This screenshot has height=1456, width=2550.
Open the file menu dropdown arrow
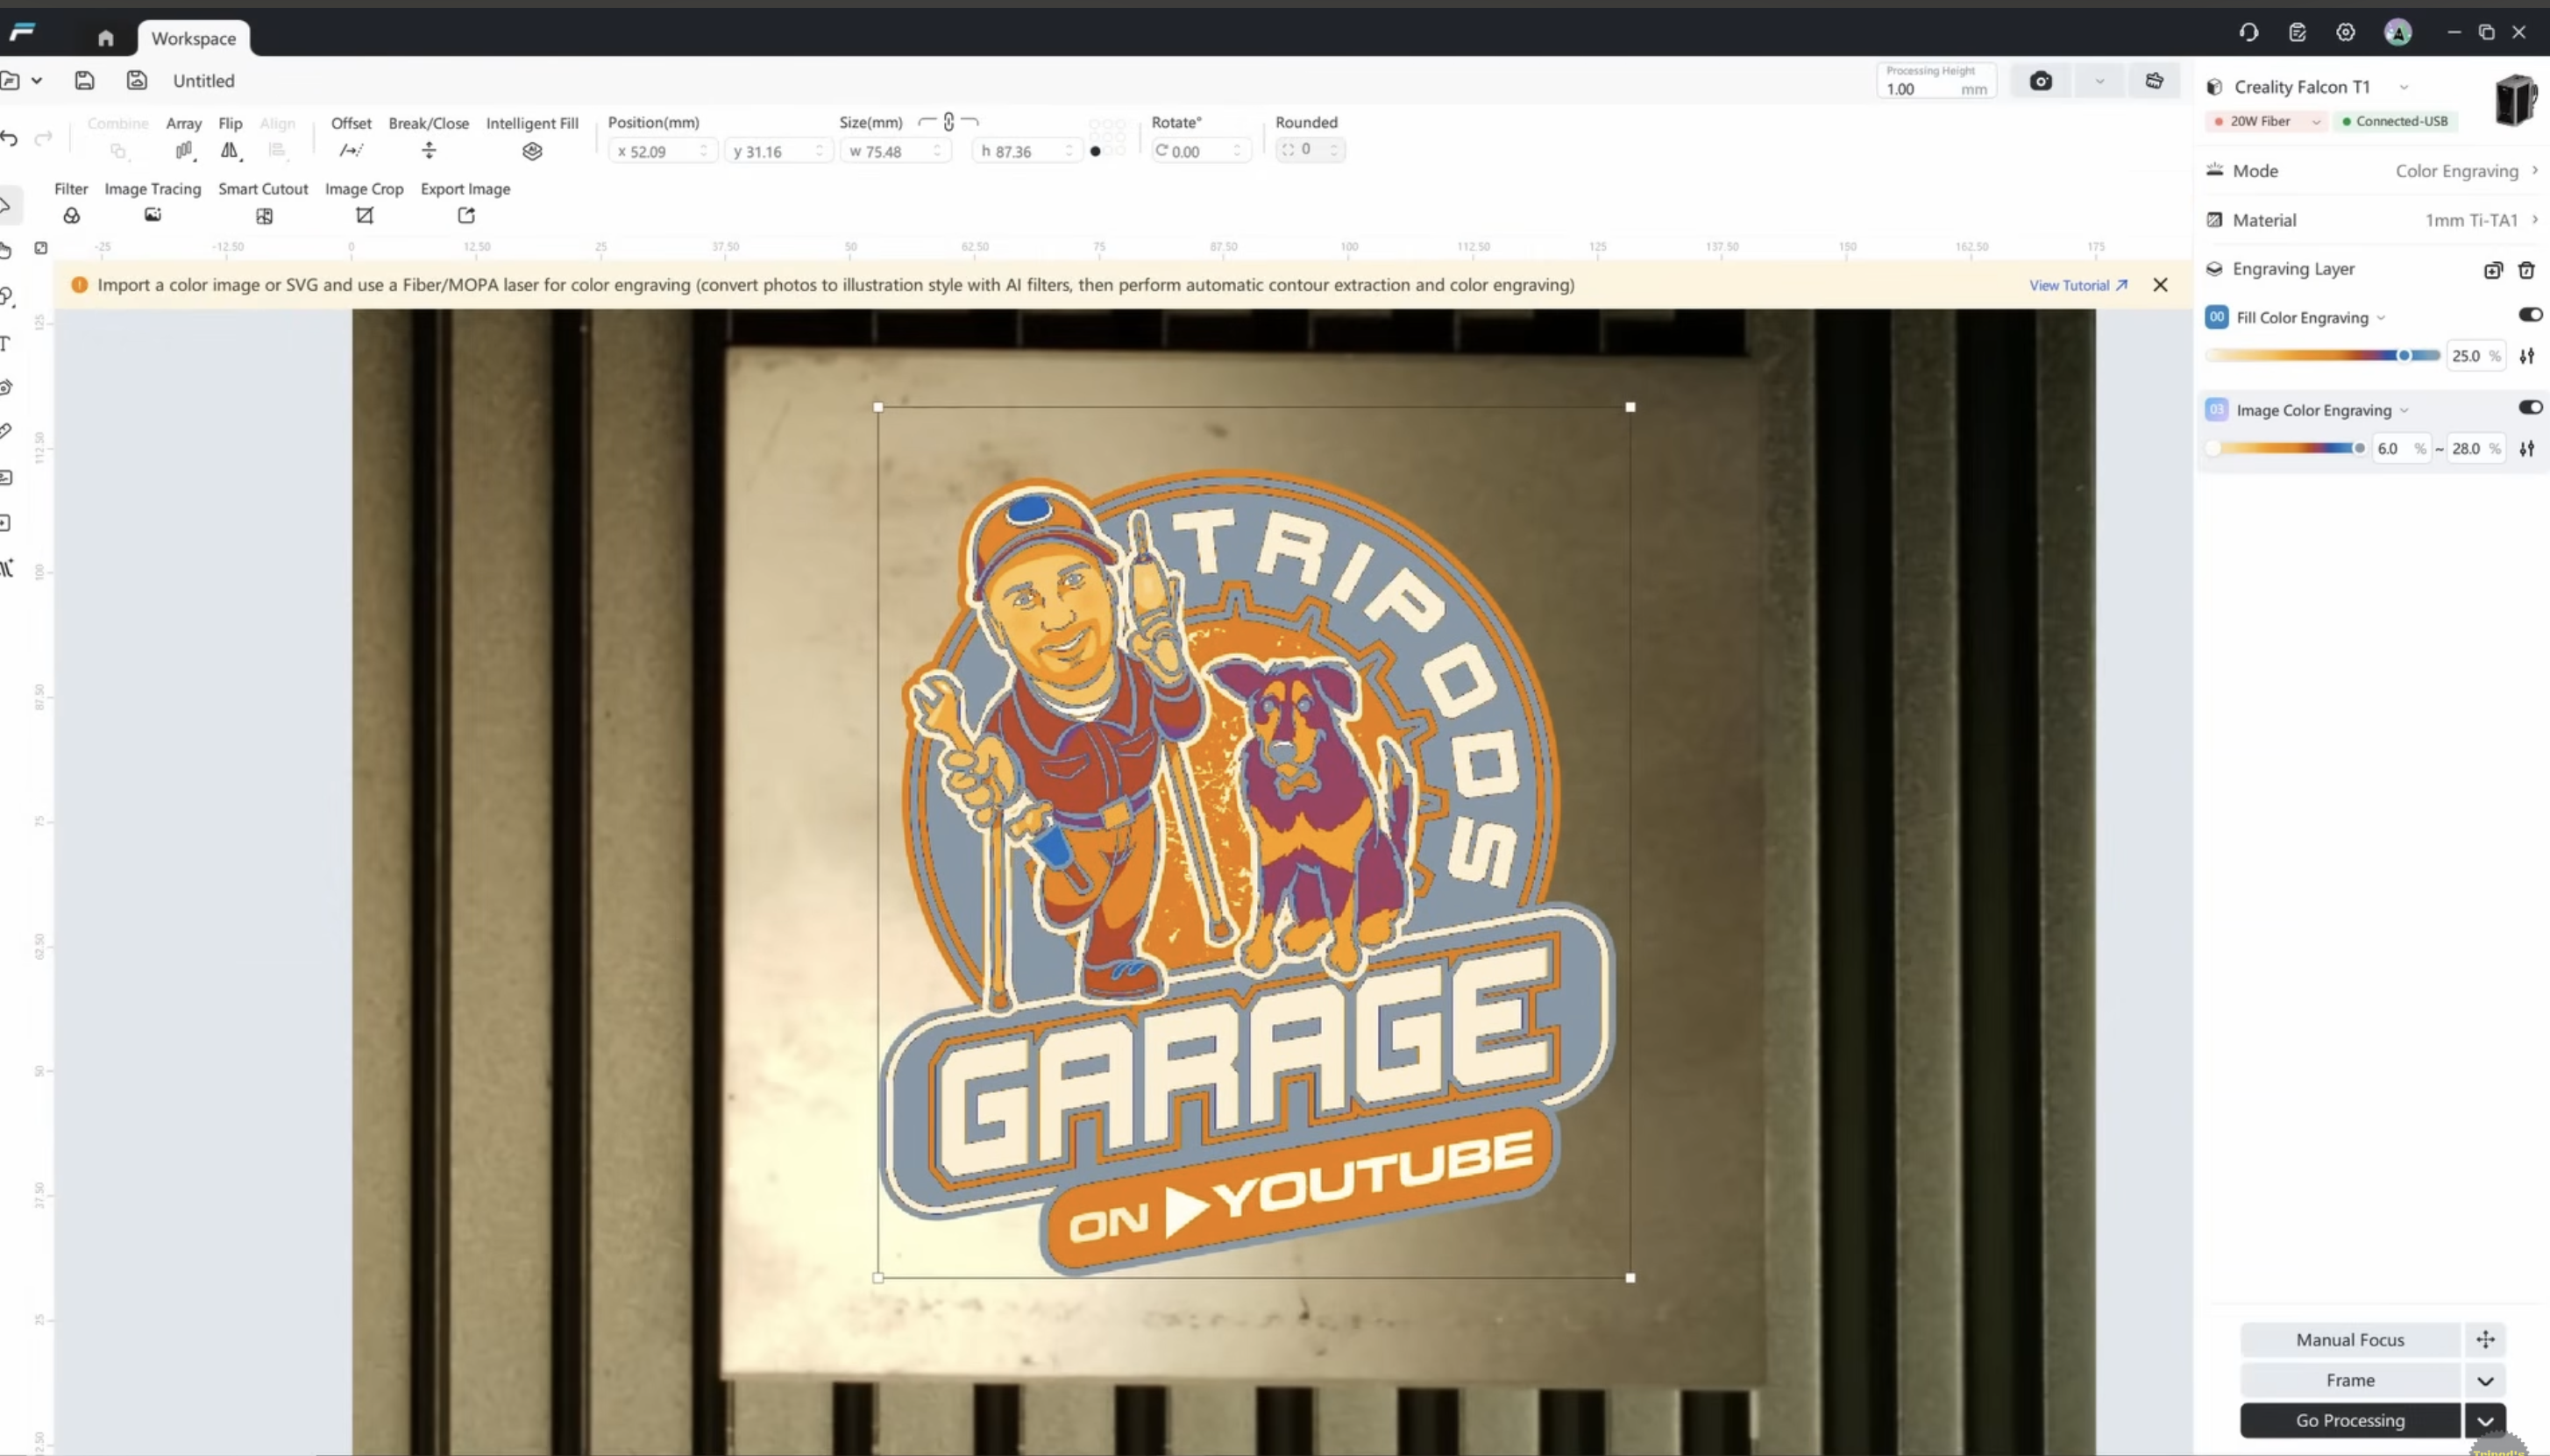(36, 80)
